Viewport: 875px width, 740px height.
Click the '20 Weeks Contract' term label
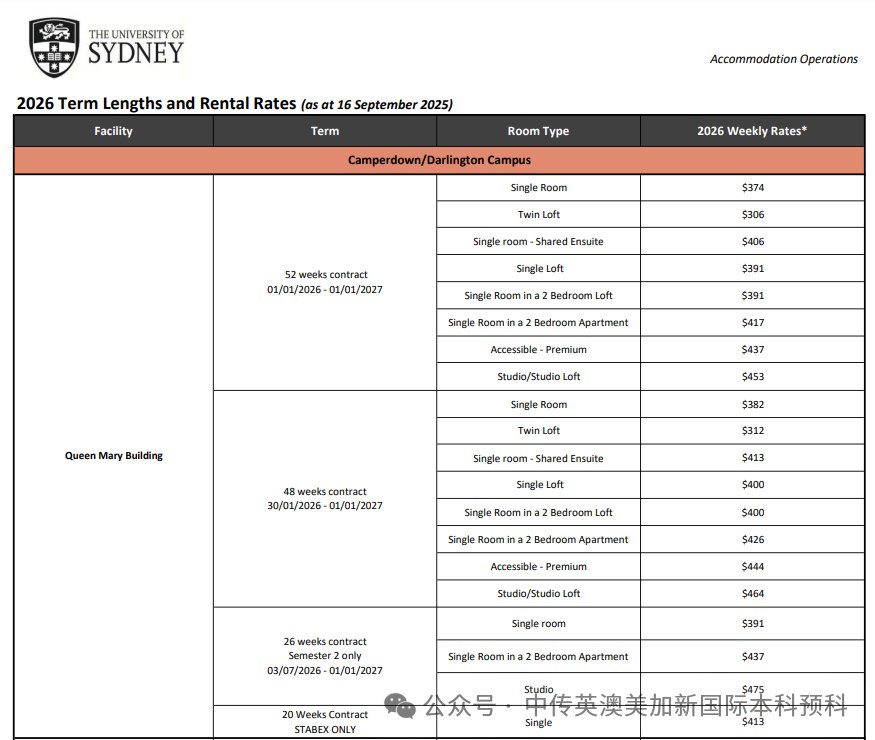pyautogui.click(x=325, y=715)
